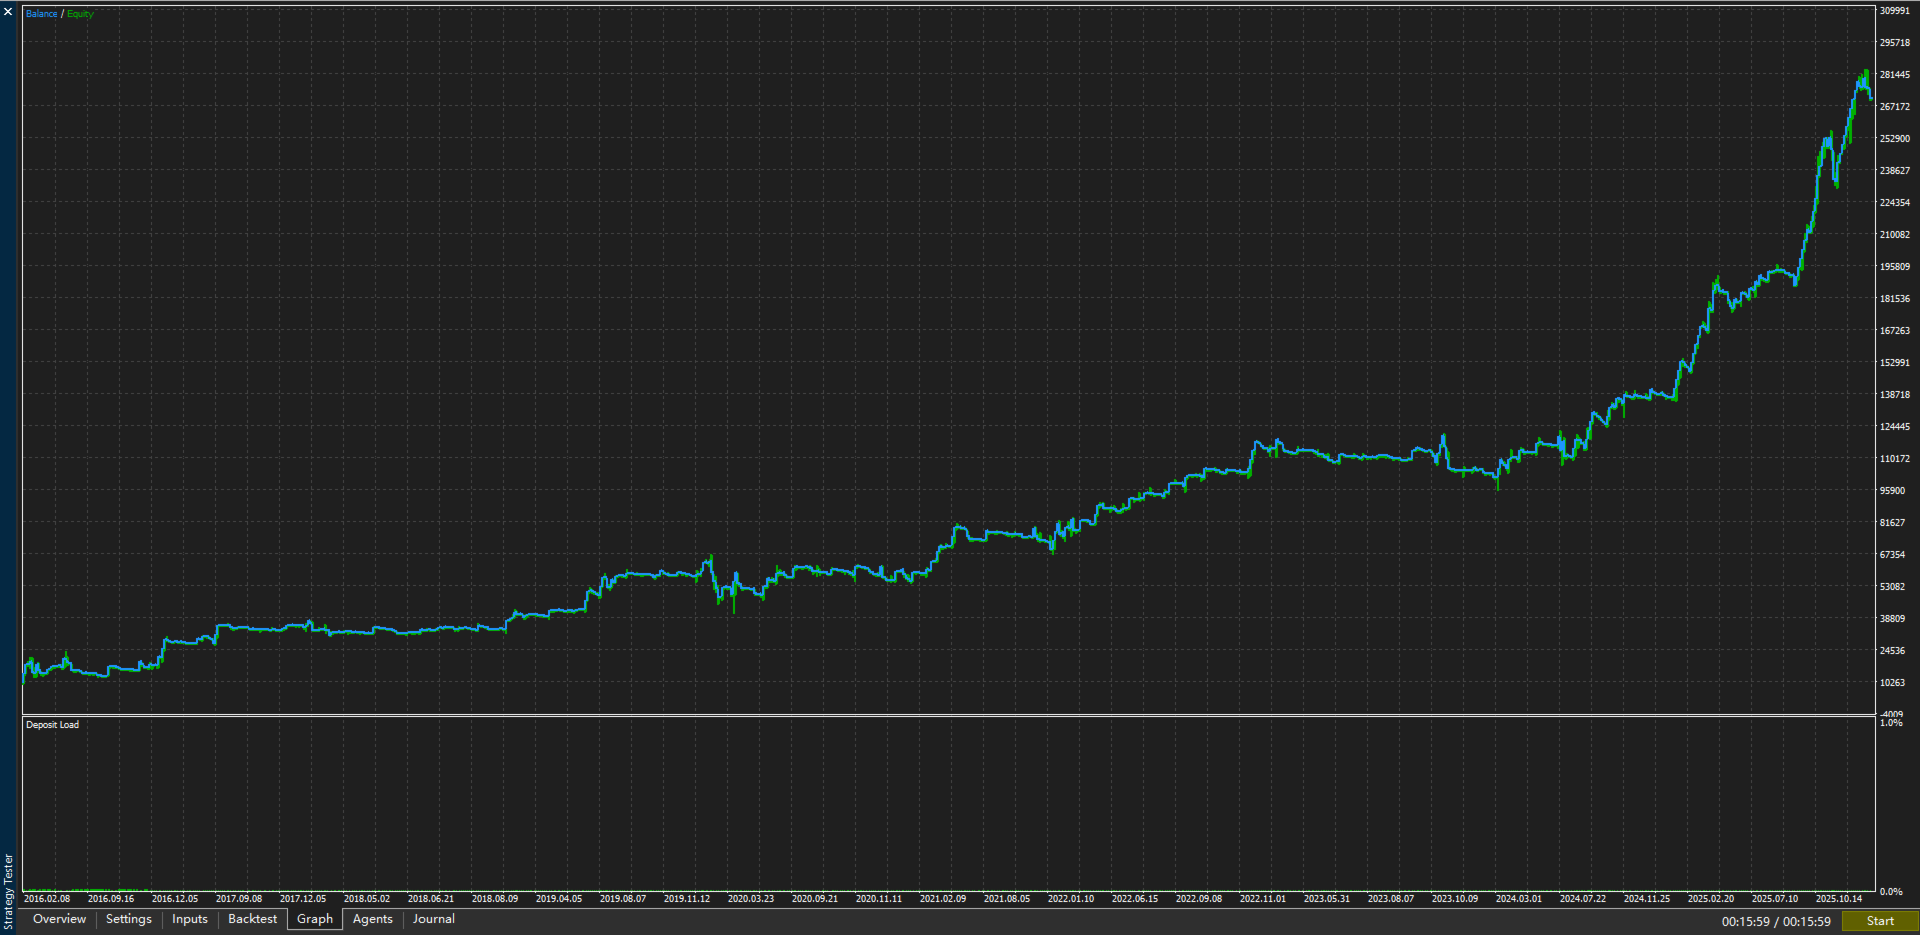Switch to the Overview tab
The width and height of the screenshot is (1920, 935).
click(60, 919)
